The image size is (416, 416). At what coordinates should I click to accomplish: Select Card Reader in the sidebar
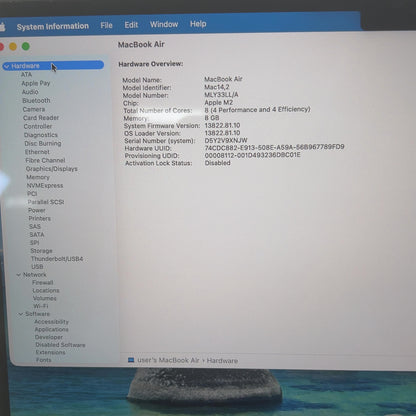tap(41, 118)
